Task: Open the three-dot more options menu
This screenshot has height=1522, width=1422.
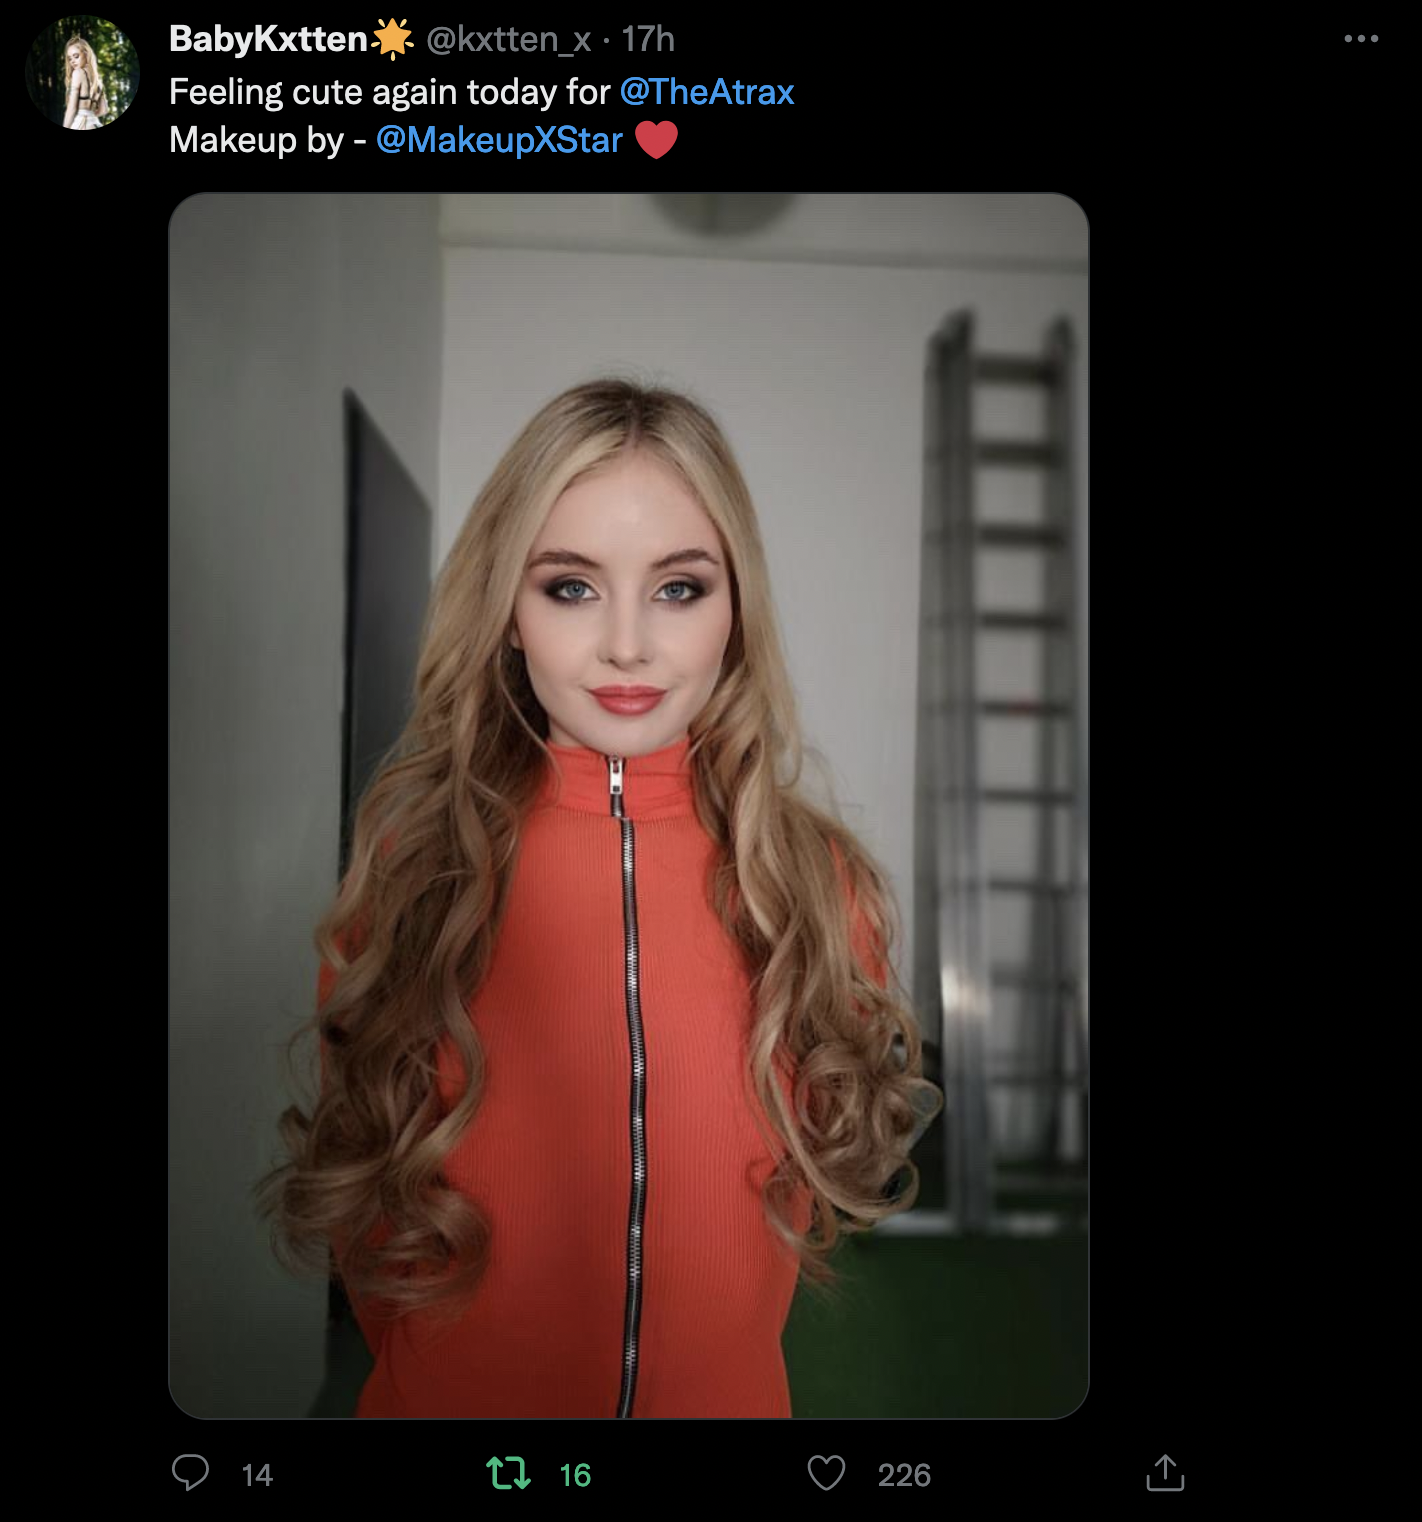Action: click(x=1361, y=39)
